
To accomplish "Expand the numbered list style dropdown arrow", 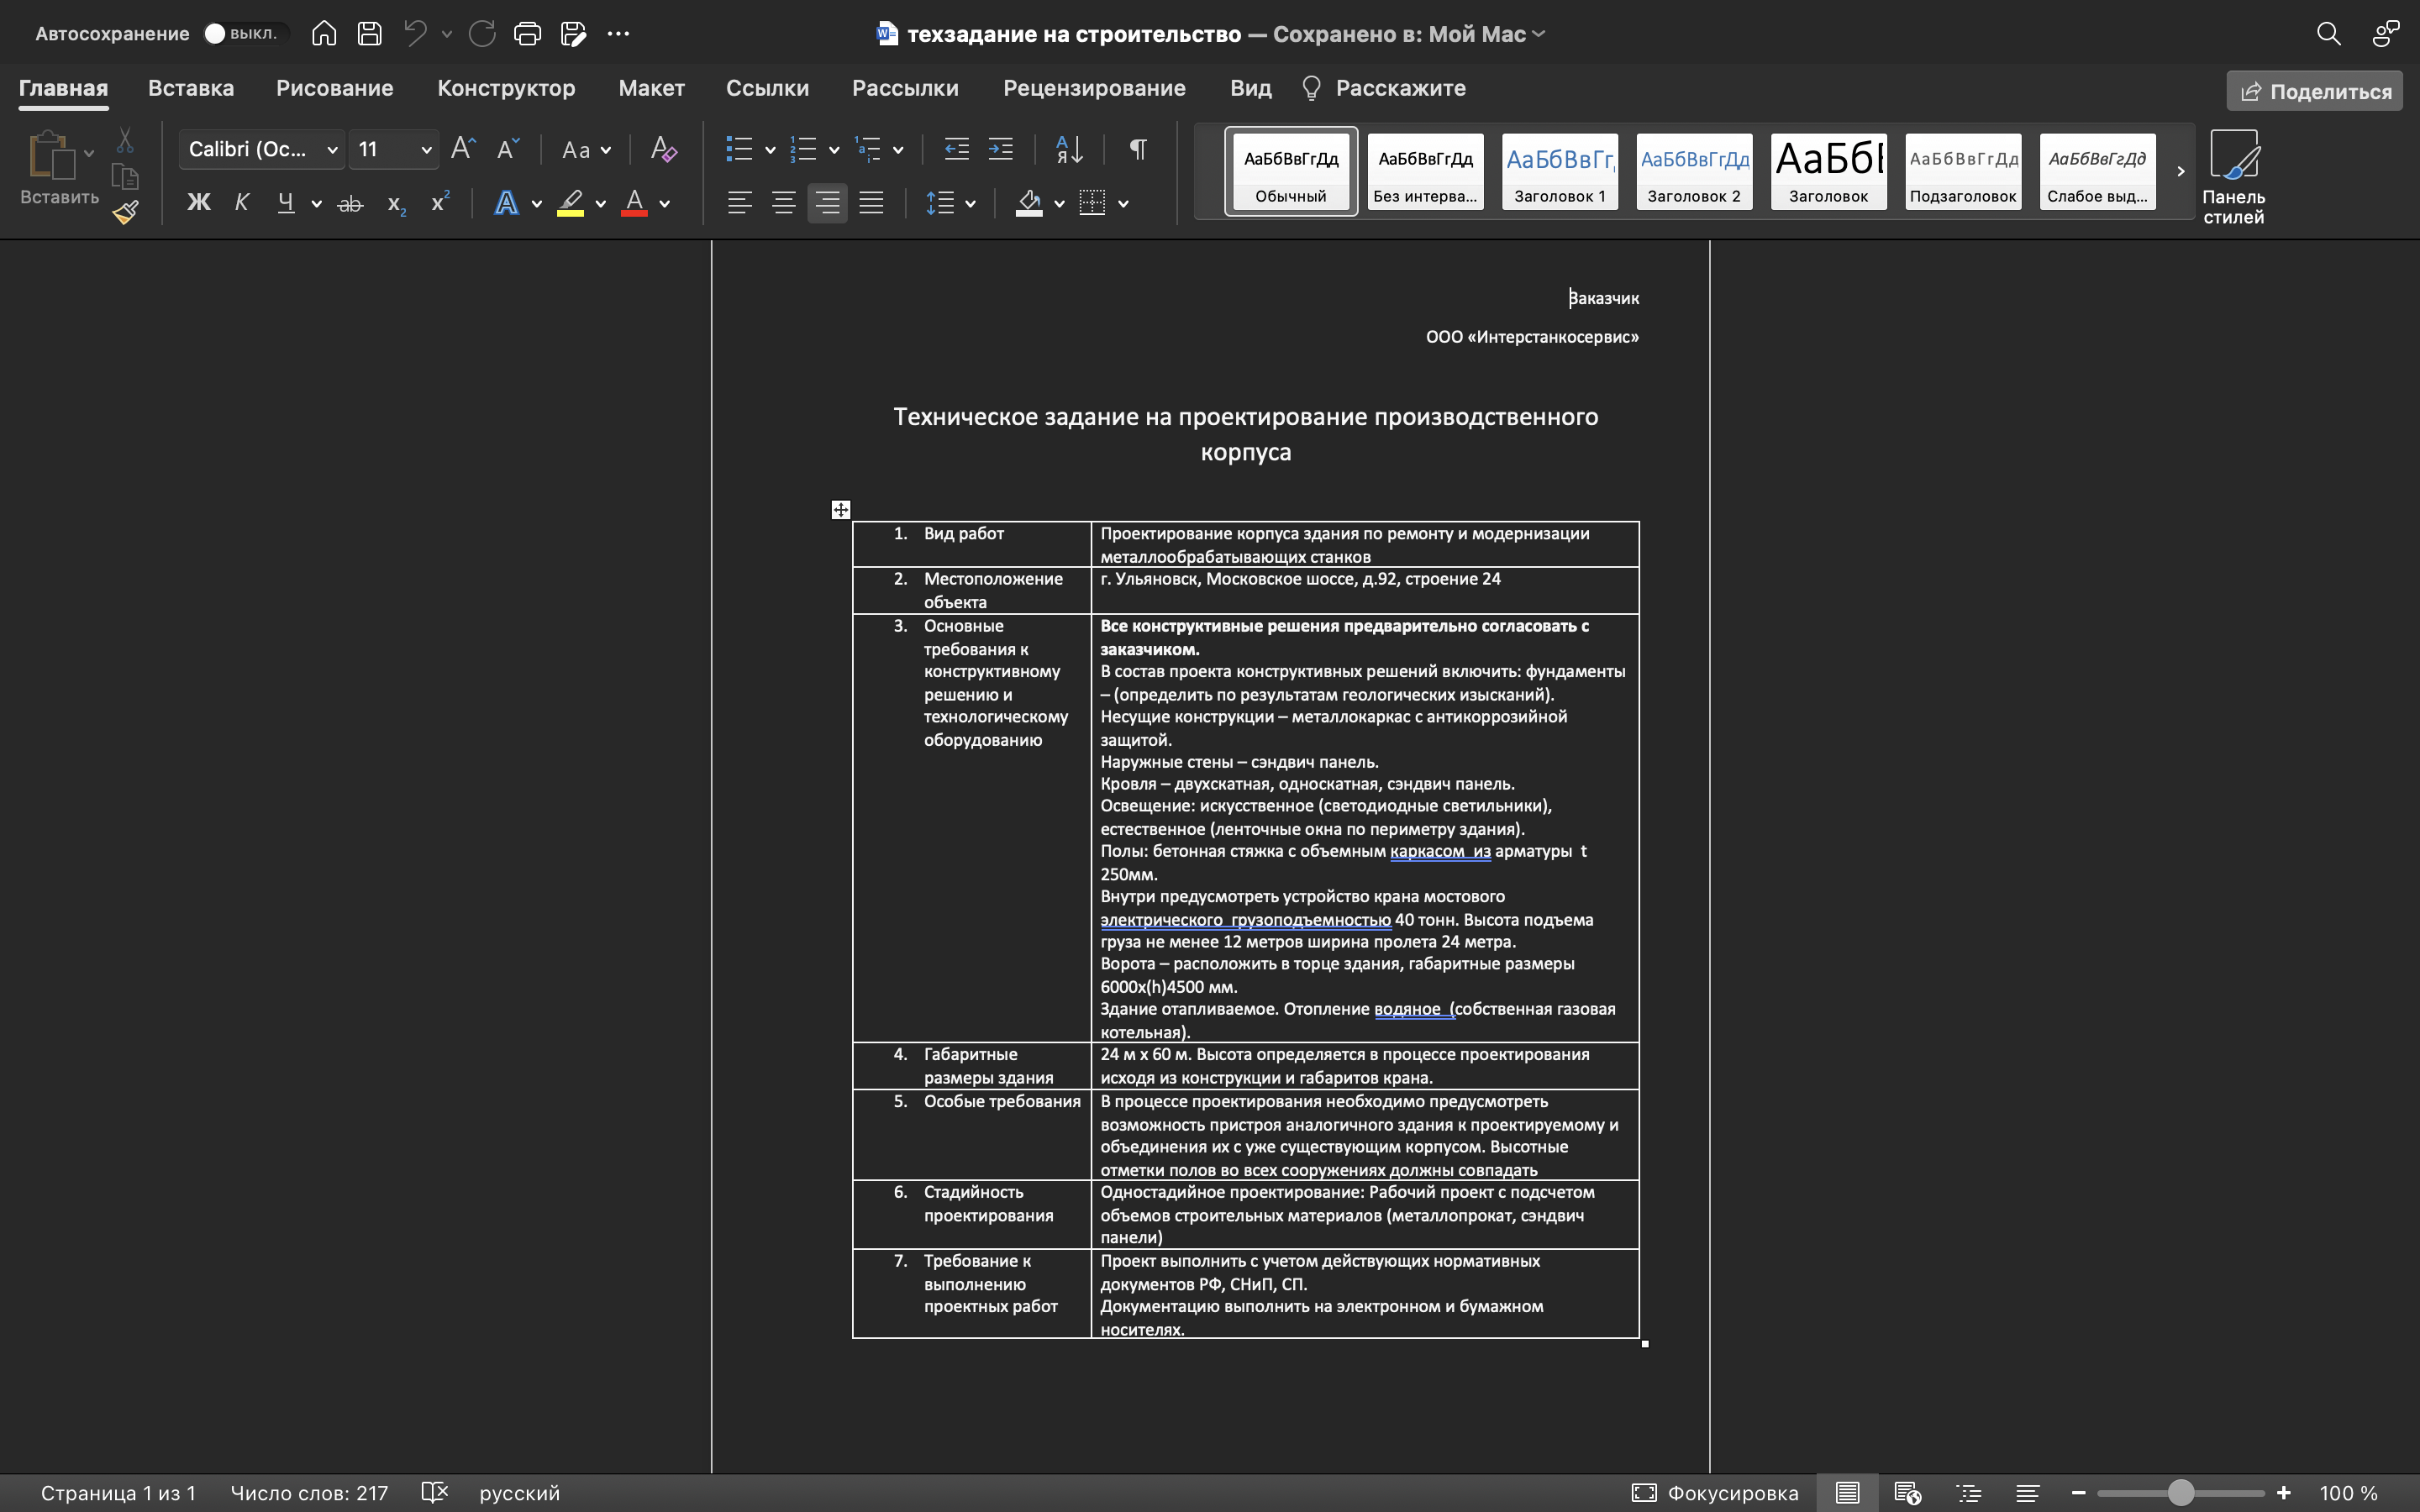I will pyautogui.click(x=834, y=150).
